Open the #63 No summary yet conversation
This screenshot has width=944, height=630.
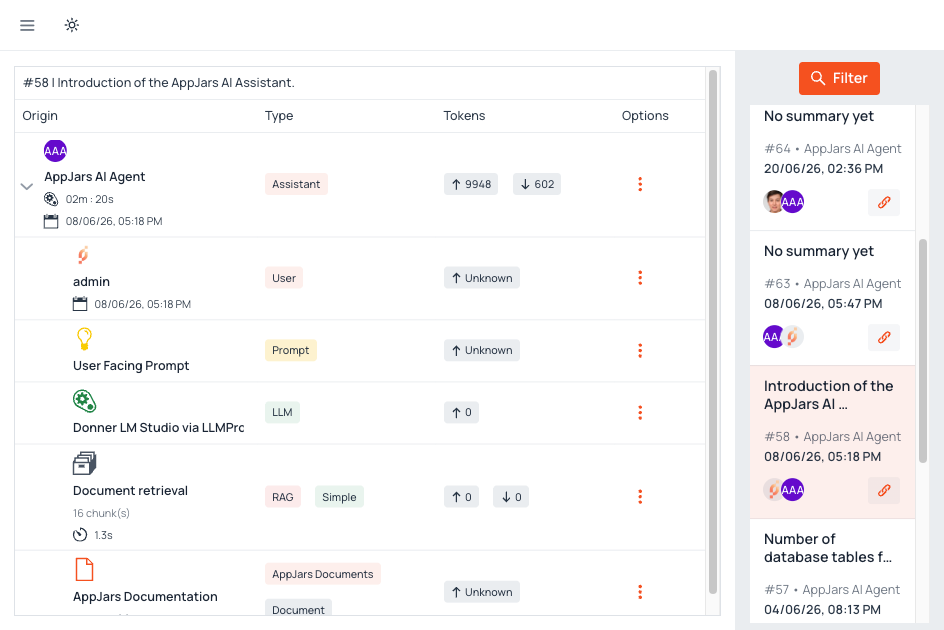(832, 298)
